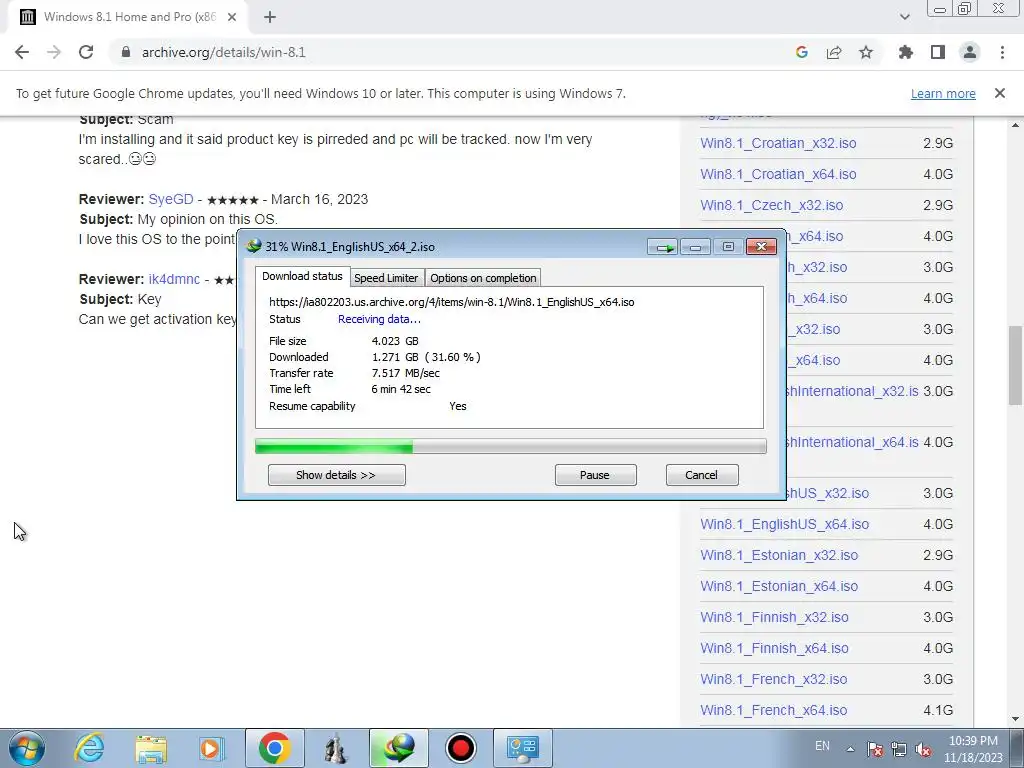The image size is (1024, 768).
Task: Switch to Download status tab
Action: [x=302, y=276]
